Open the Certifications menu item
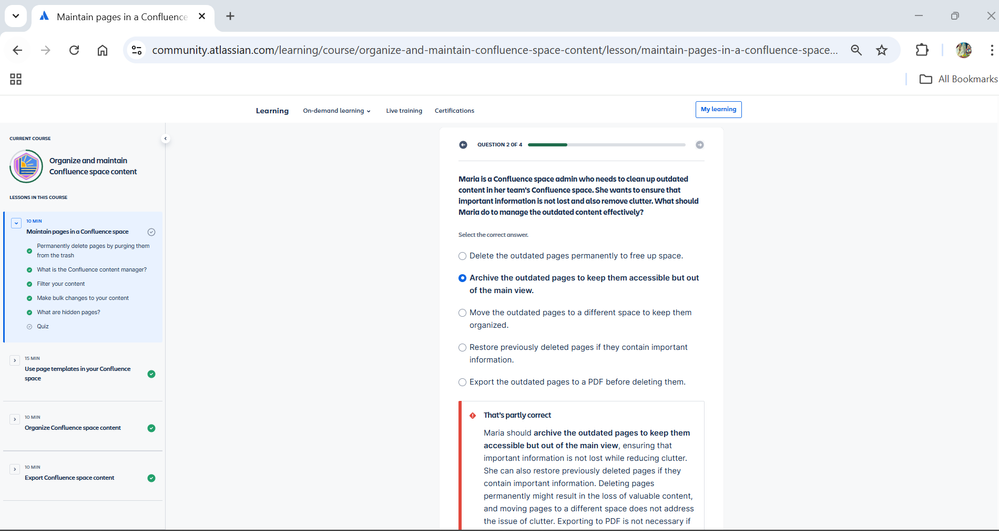Screen dimensions: 999x531 (454, 111)
